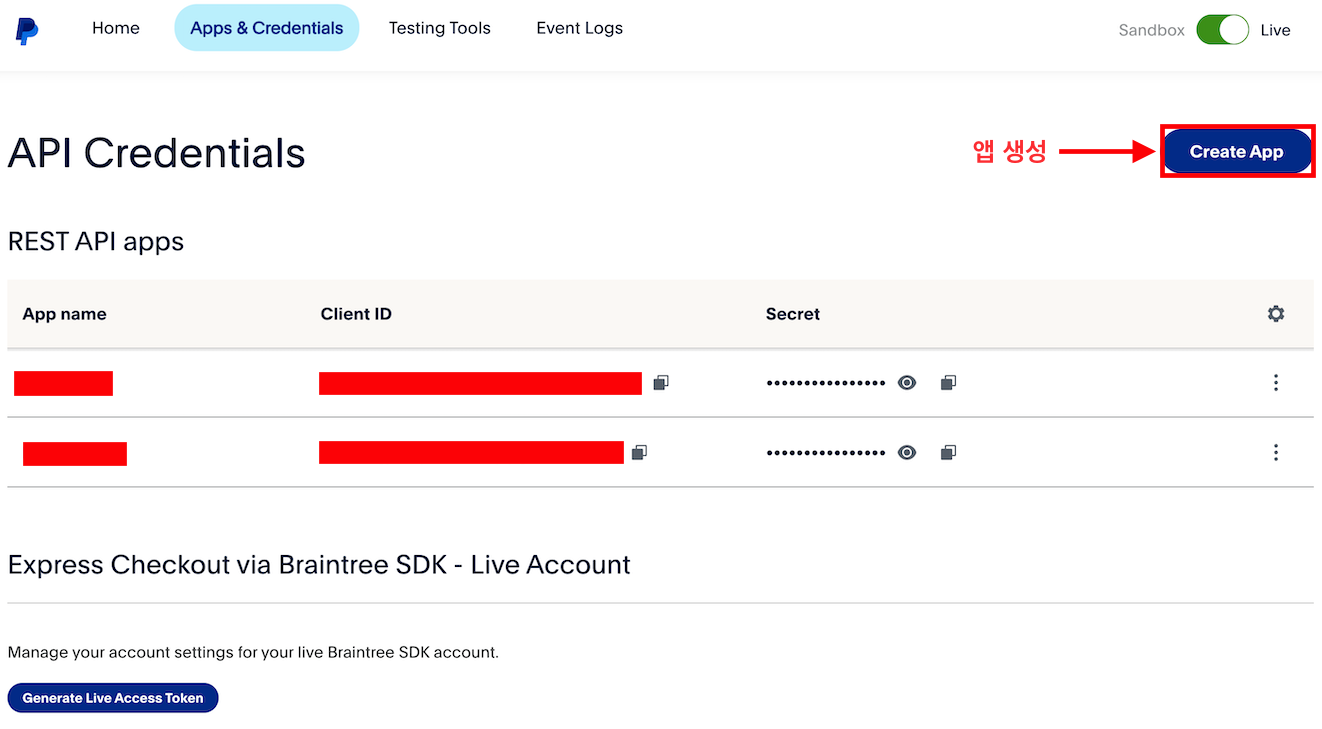Open more options for second app row
1322x729 pixels.
point(1276,453)
